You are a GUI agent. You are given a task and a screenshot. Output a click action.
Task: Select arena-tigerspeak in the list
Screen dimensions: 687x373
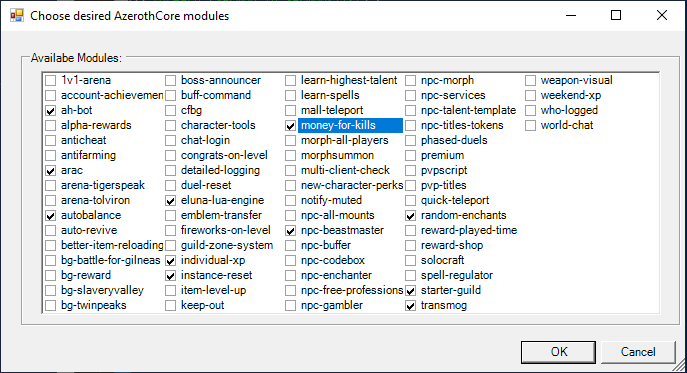pyautogui.click(x=103, y=185)
